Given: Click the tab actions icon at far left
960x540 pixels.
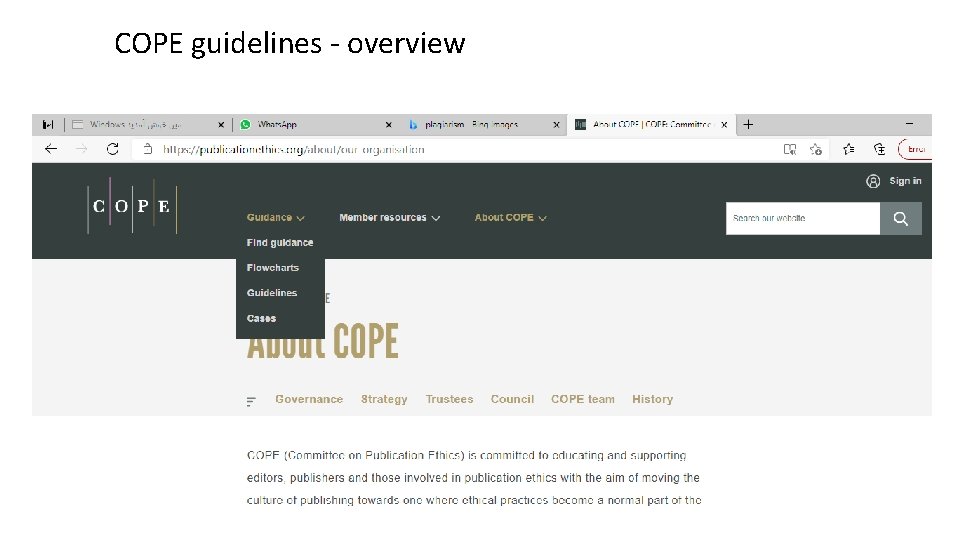Looking at the screenshot, I should (48, 124).
